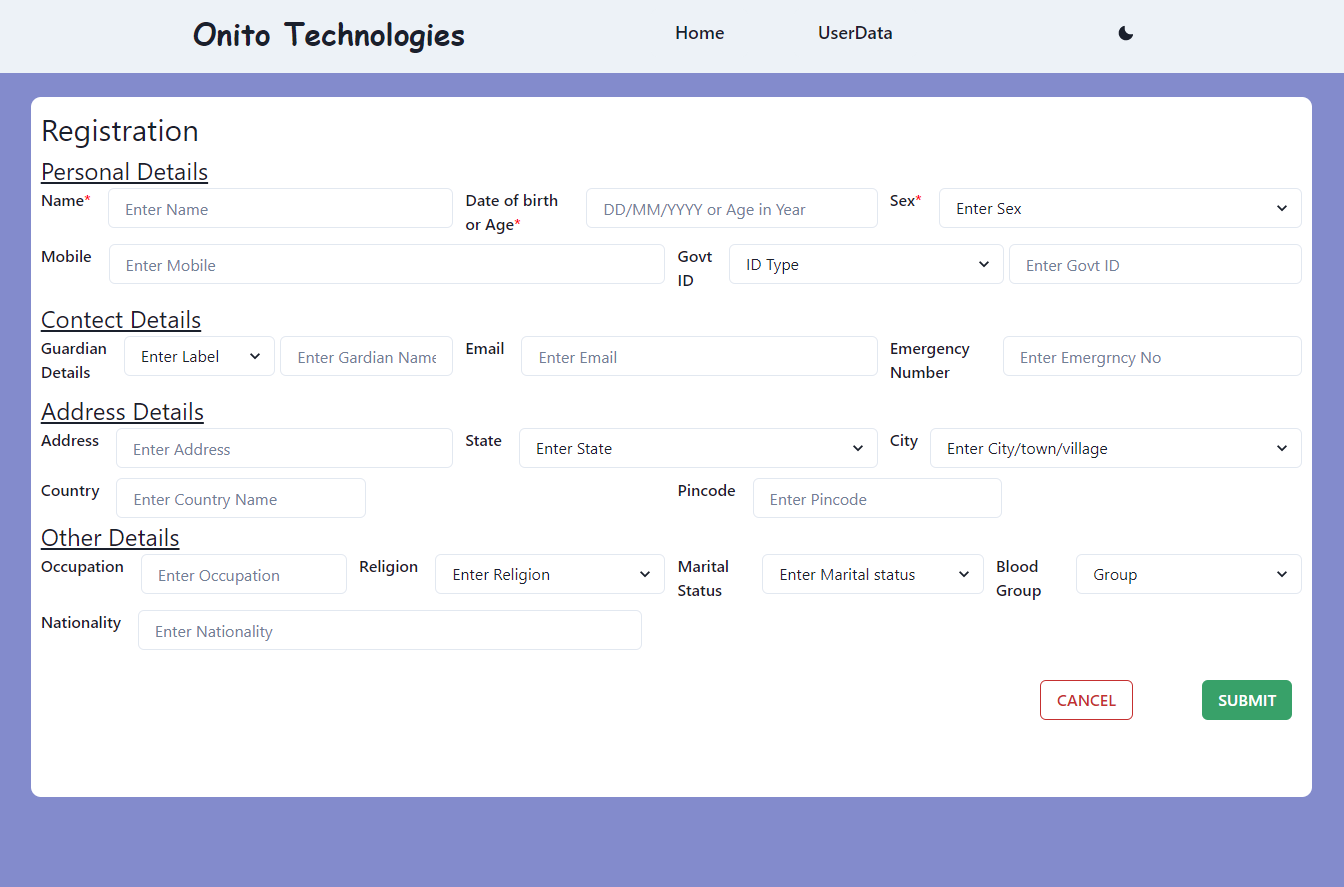Screen dimensions: 1344x887
Task: Open the Marital status dropdown
Action: coord(872,574)
